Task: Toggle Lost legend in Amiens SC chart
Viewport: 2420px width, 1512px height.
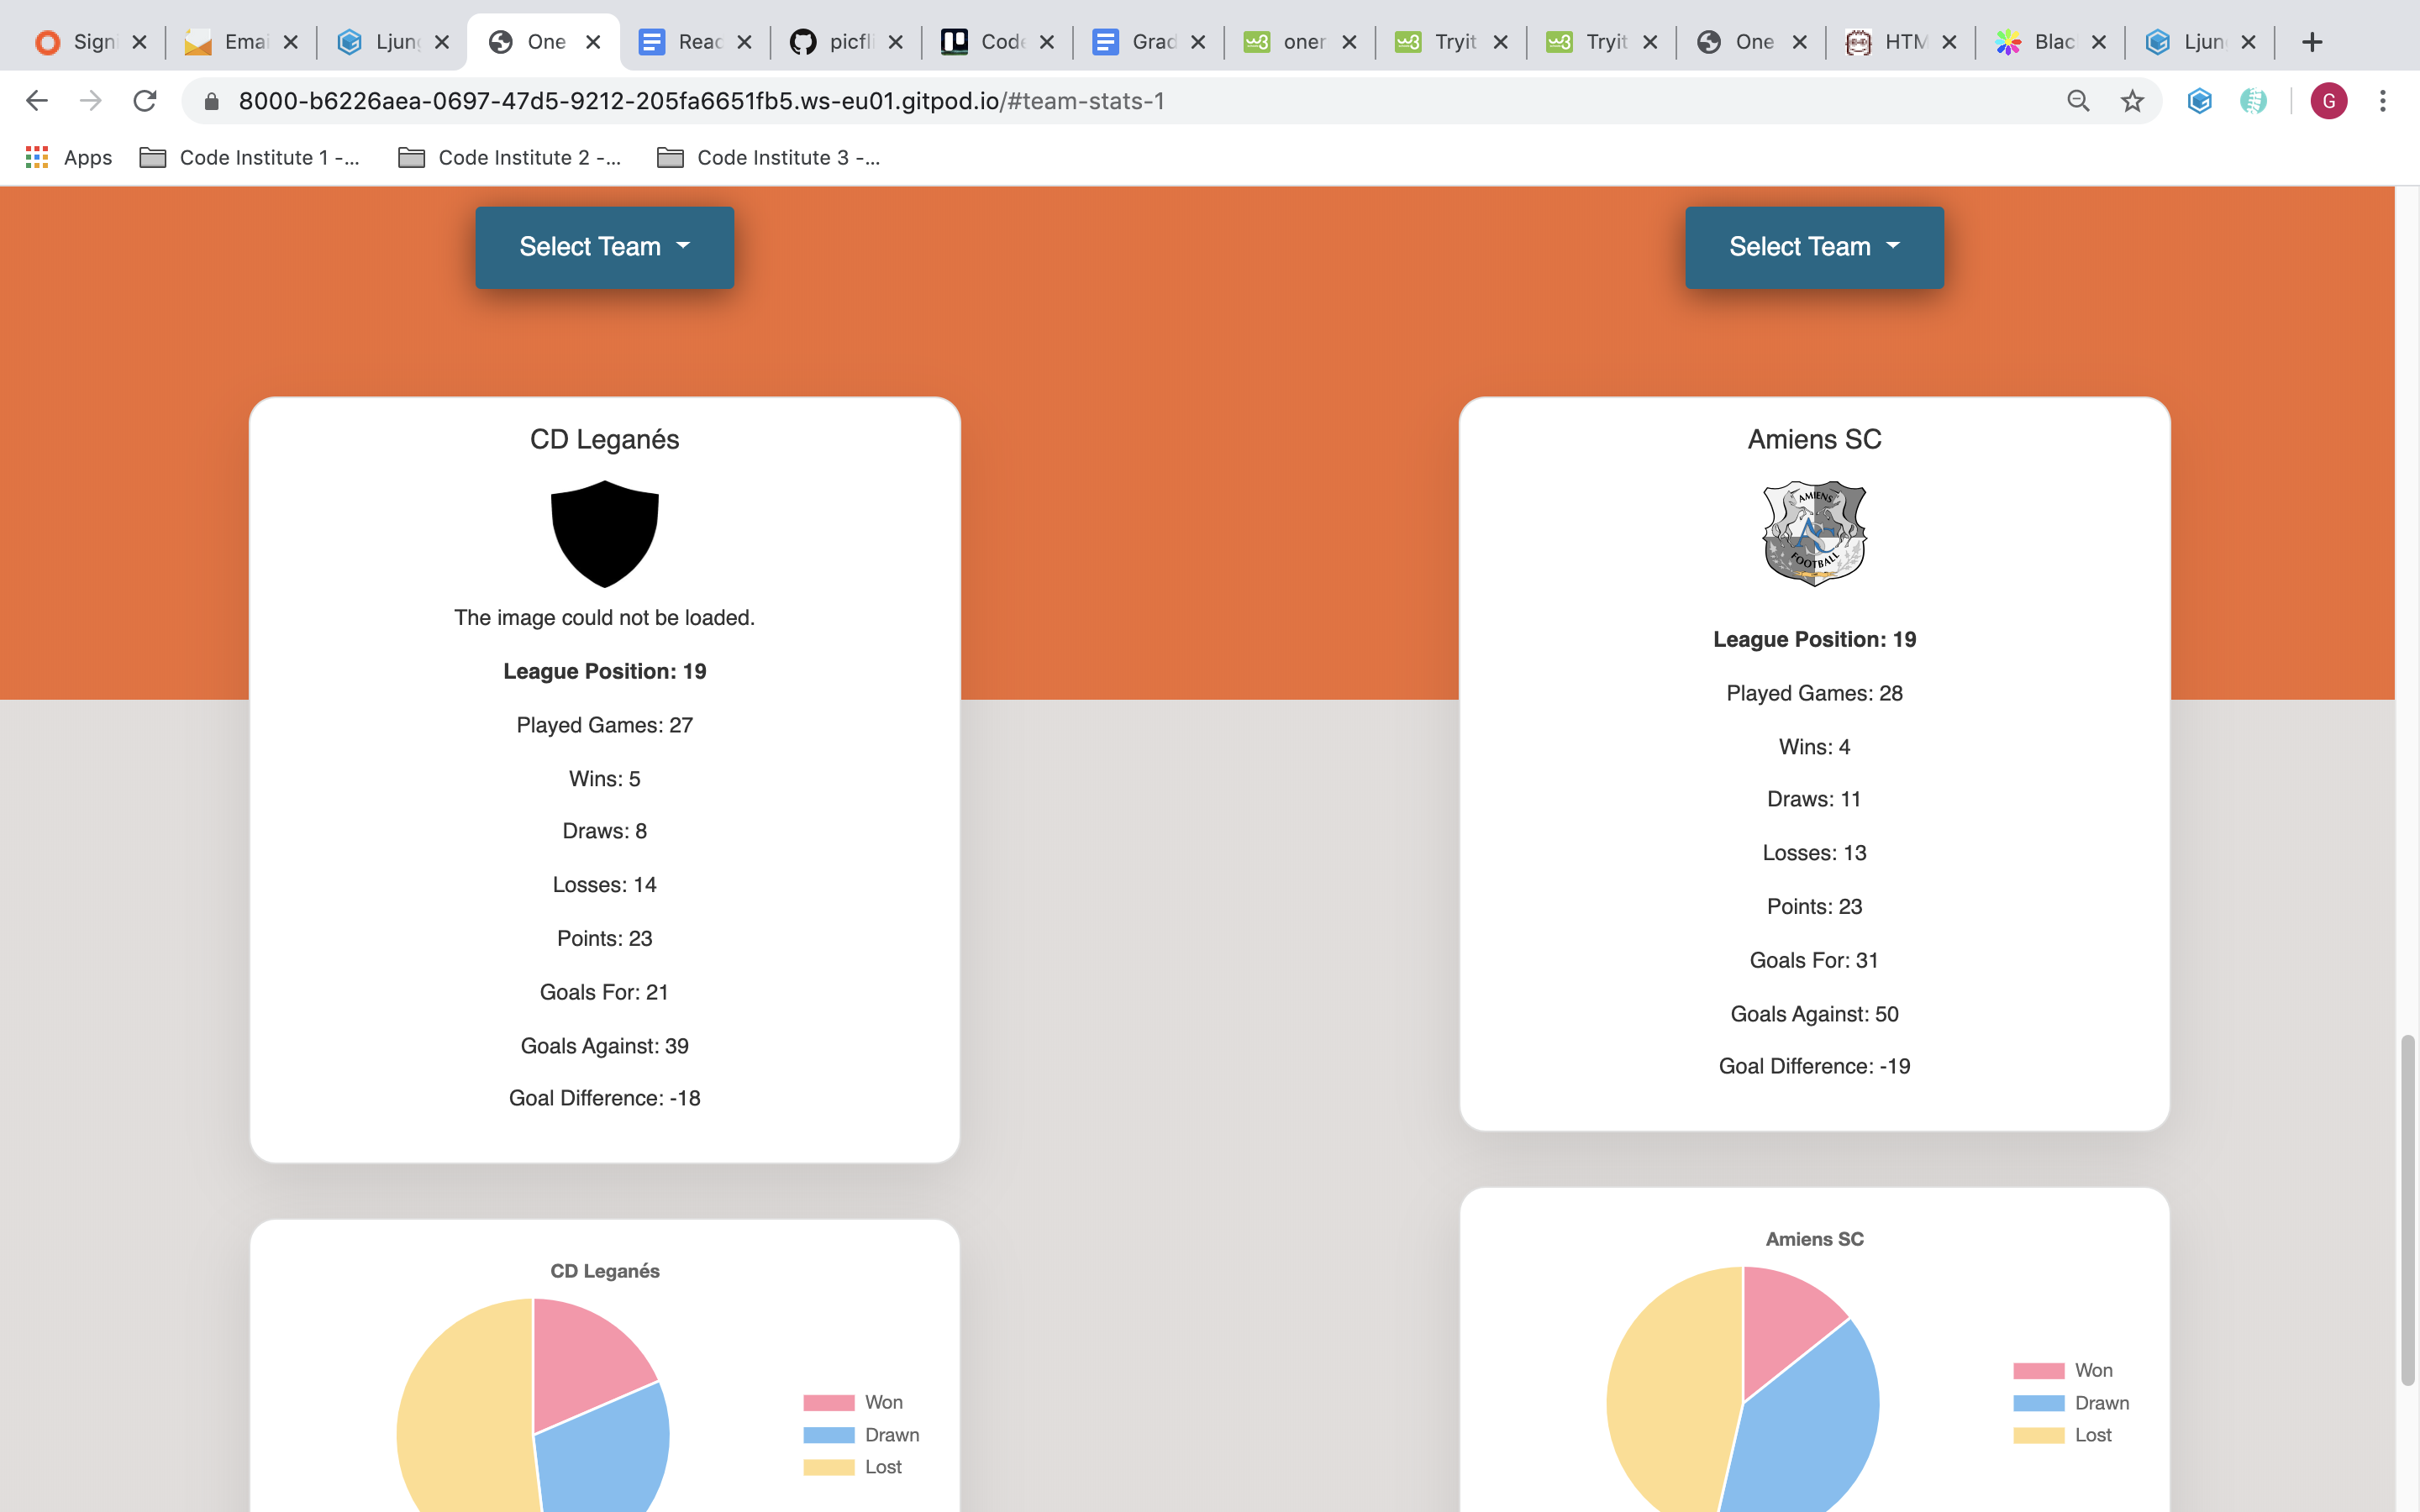Action: click(x=2063, y=1435)
